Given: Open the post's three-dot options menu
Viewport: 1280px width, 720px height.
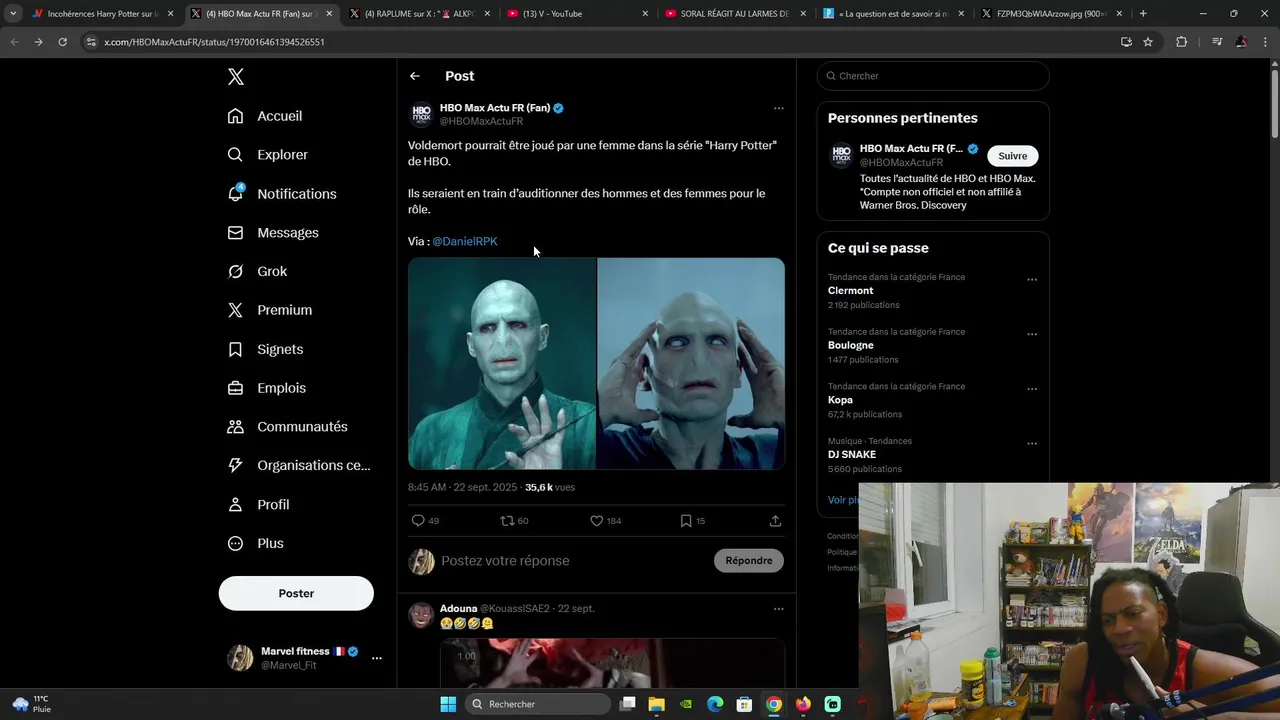Looking at the screenshot, I should (779, 108).
